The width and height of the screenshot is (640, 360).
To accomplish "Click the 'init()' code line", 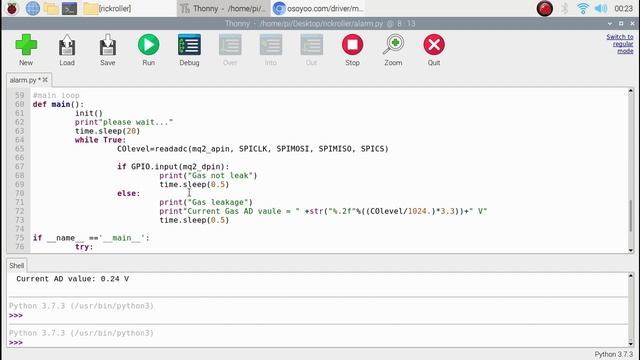I will tap(89, 113).
